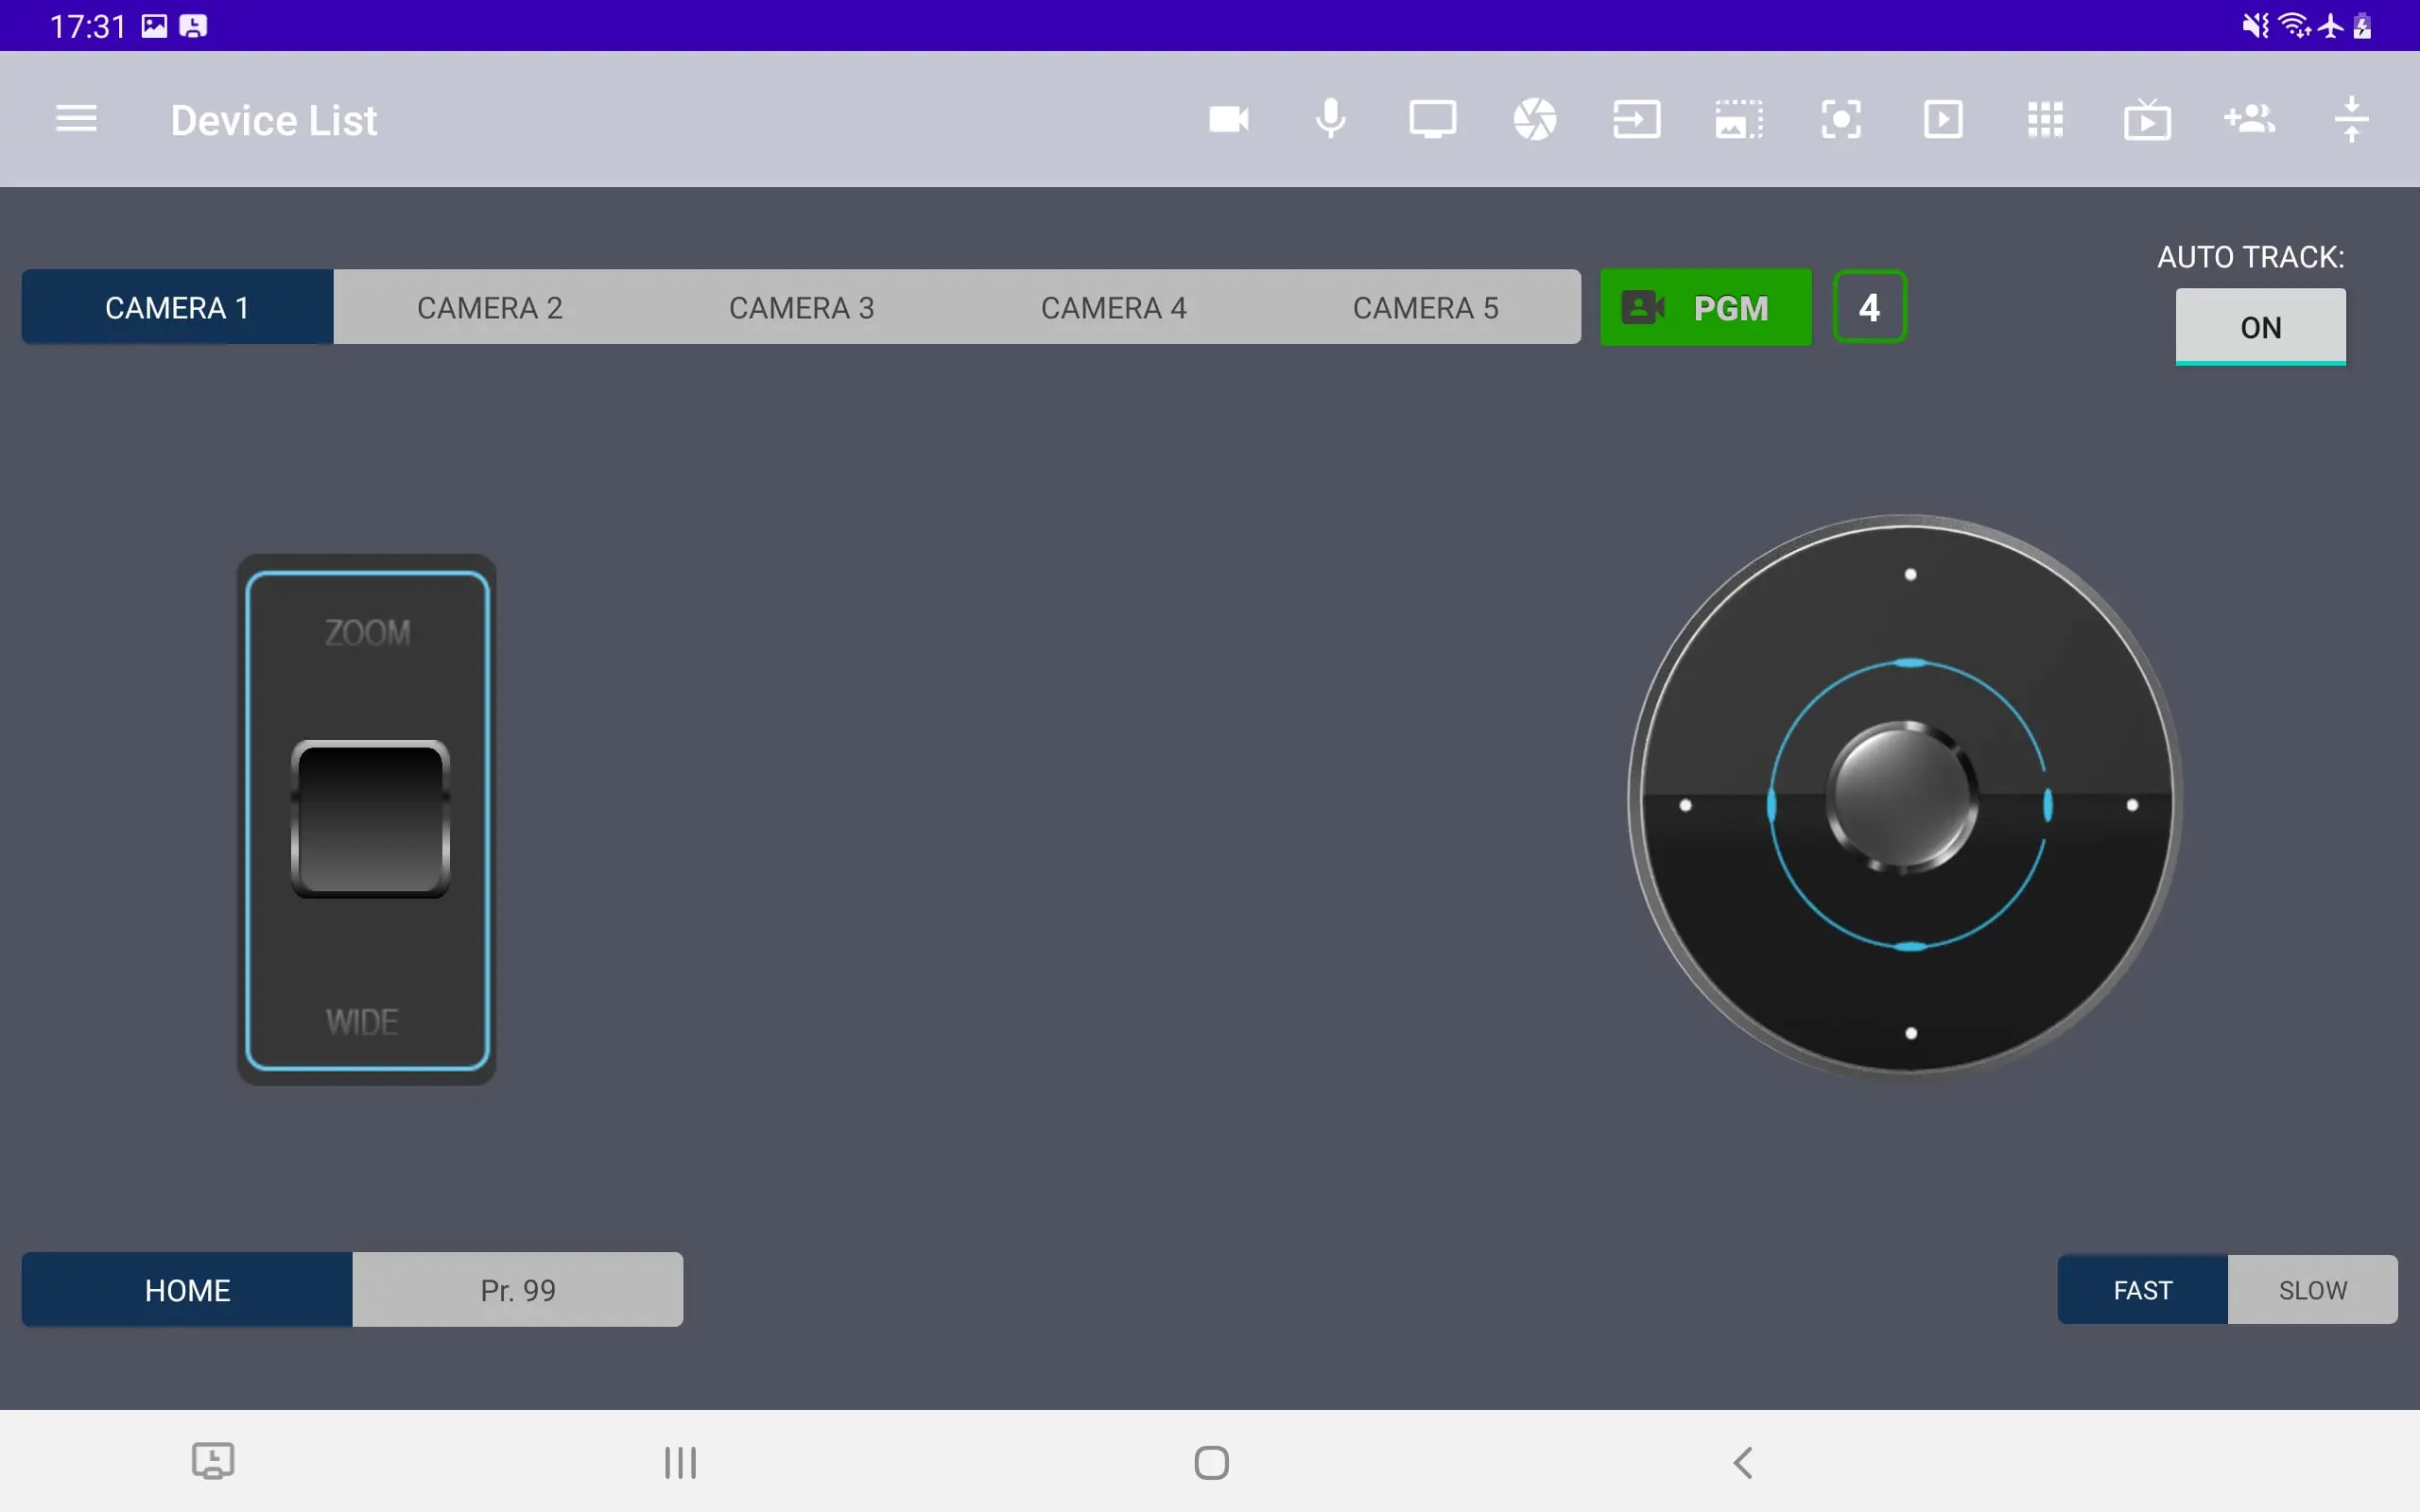Switch to the CAMERA 5 tab
2420x1512 pixels.
click(x=1425, y=307)
